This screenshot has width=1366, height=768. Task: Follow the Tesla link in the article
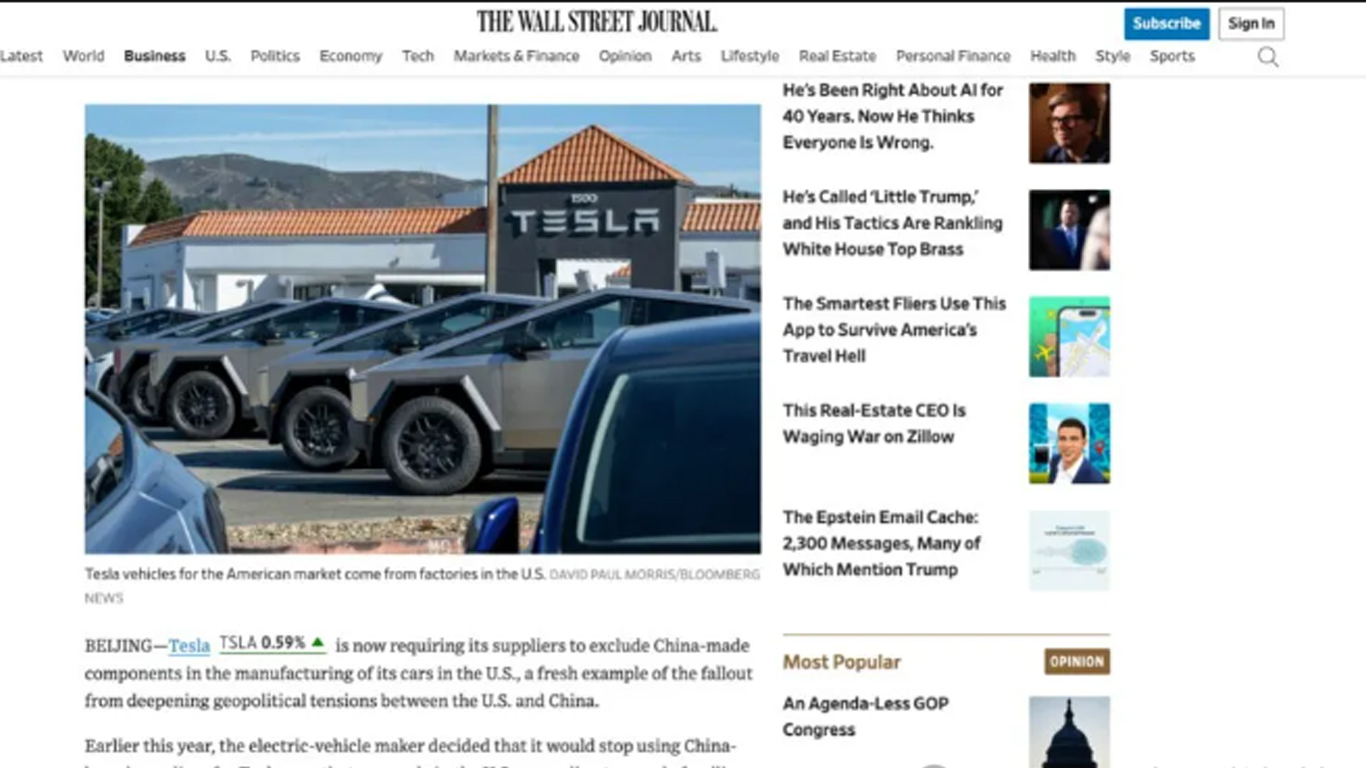[x=189, y=646]
